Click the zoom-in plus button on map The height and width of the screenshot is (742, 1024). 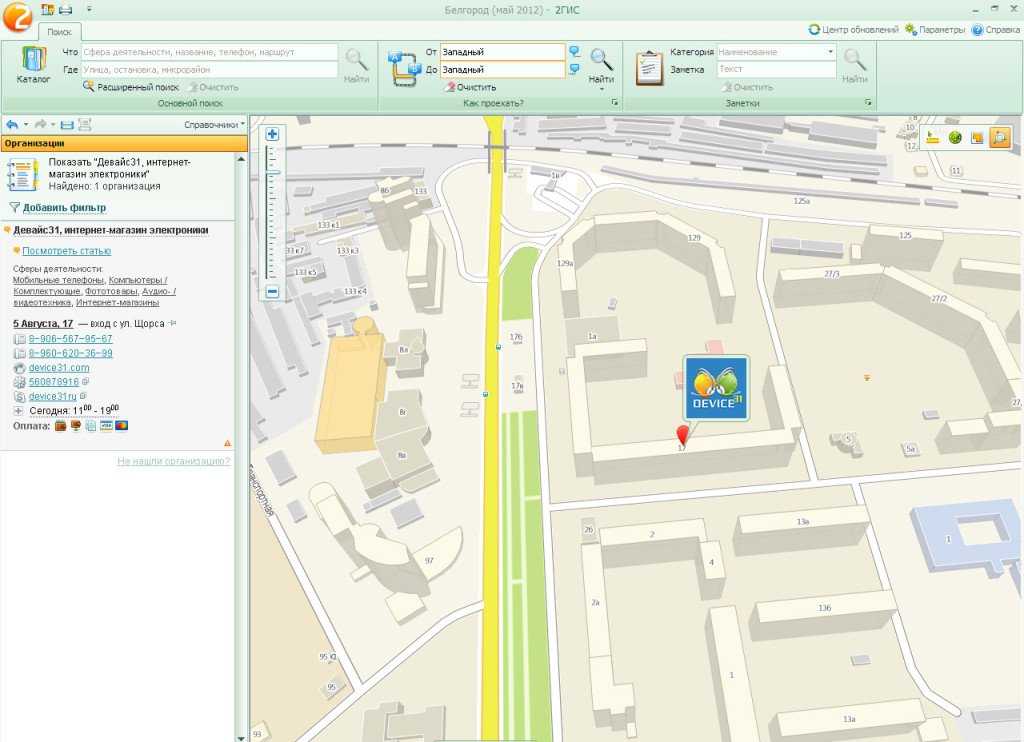272,134
